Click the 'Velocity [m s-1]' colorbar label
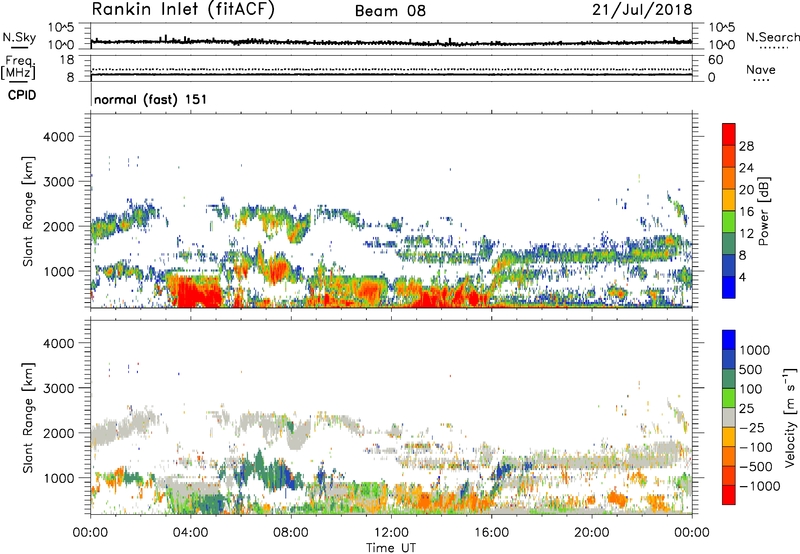The image size is (800, 554). (x=790, y=417)
